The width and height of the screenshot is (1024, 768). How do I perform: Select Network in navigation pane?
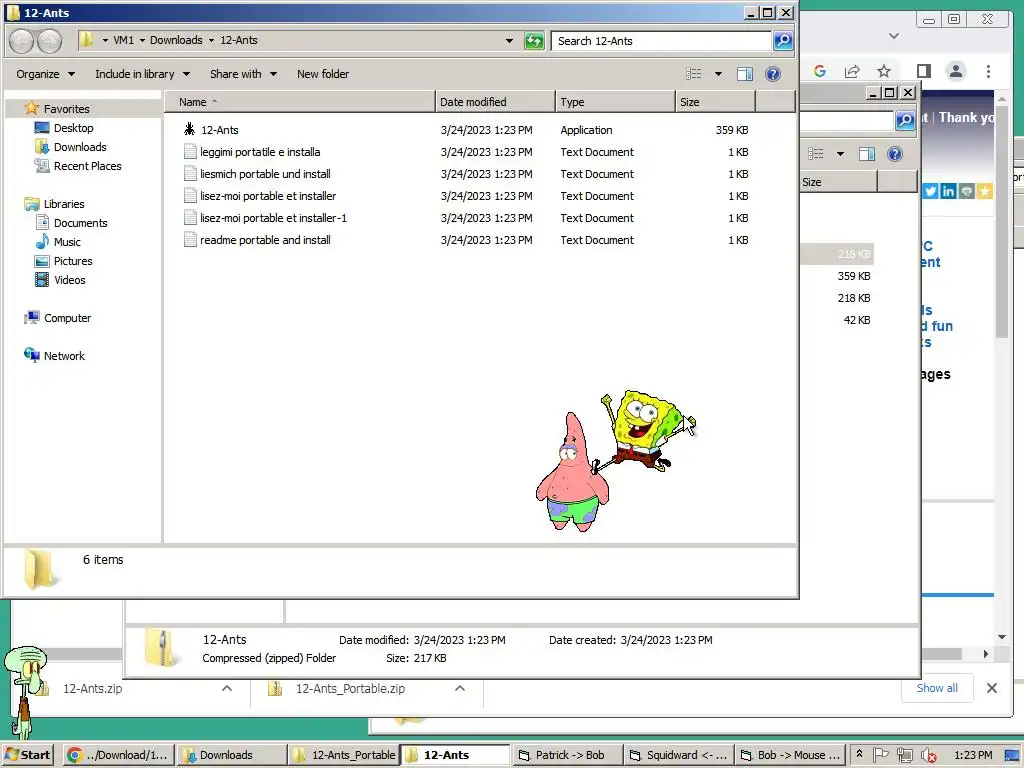[x=64, y=356]
